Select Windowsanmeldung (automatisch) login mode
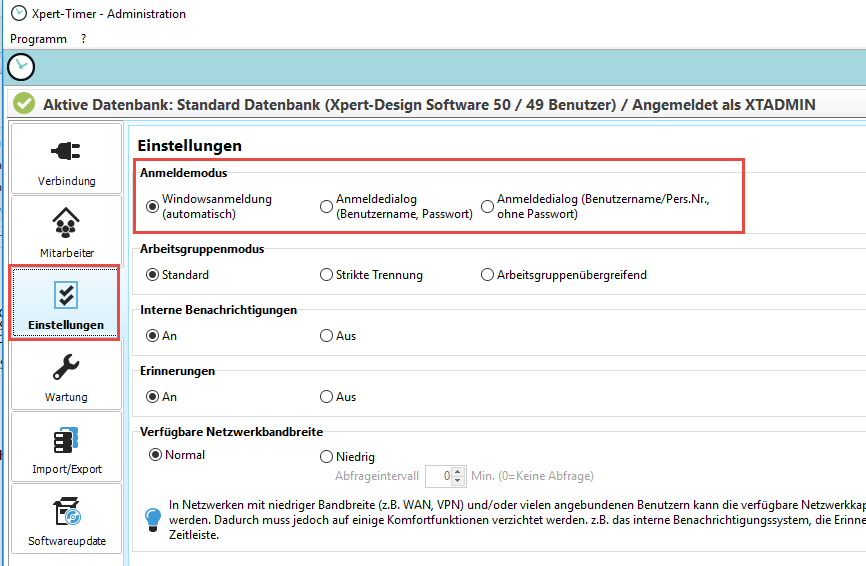 [153, 206]
